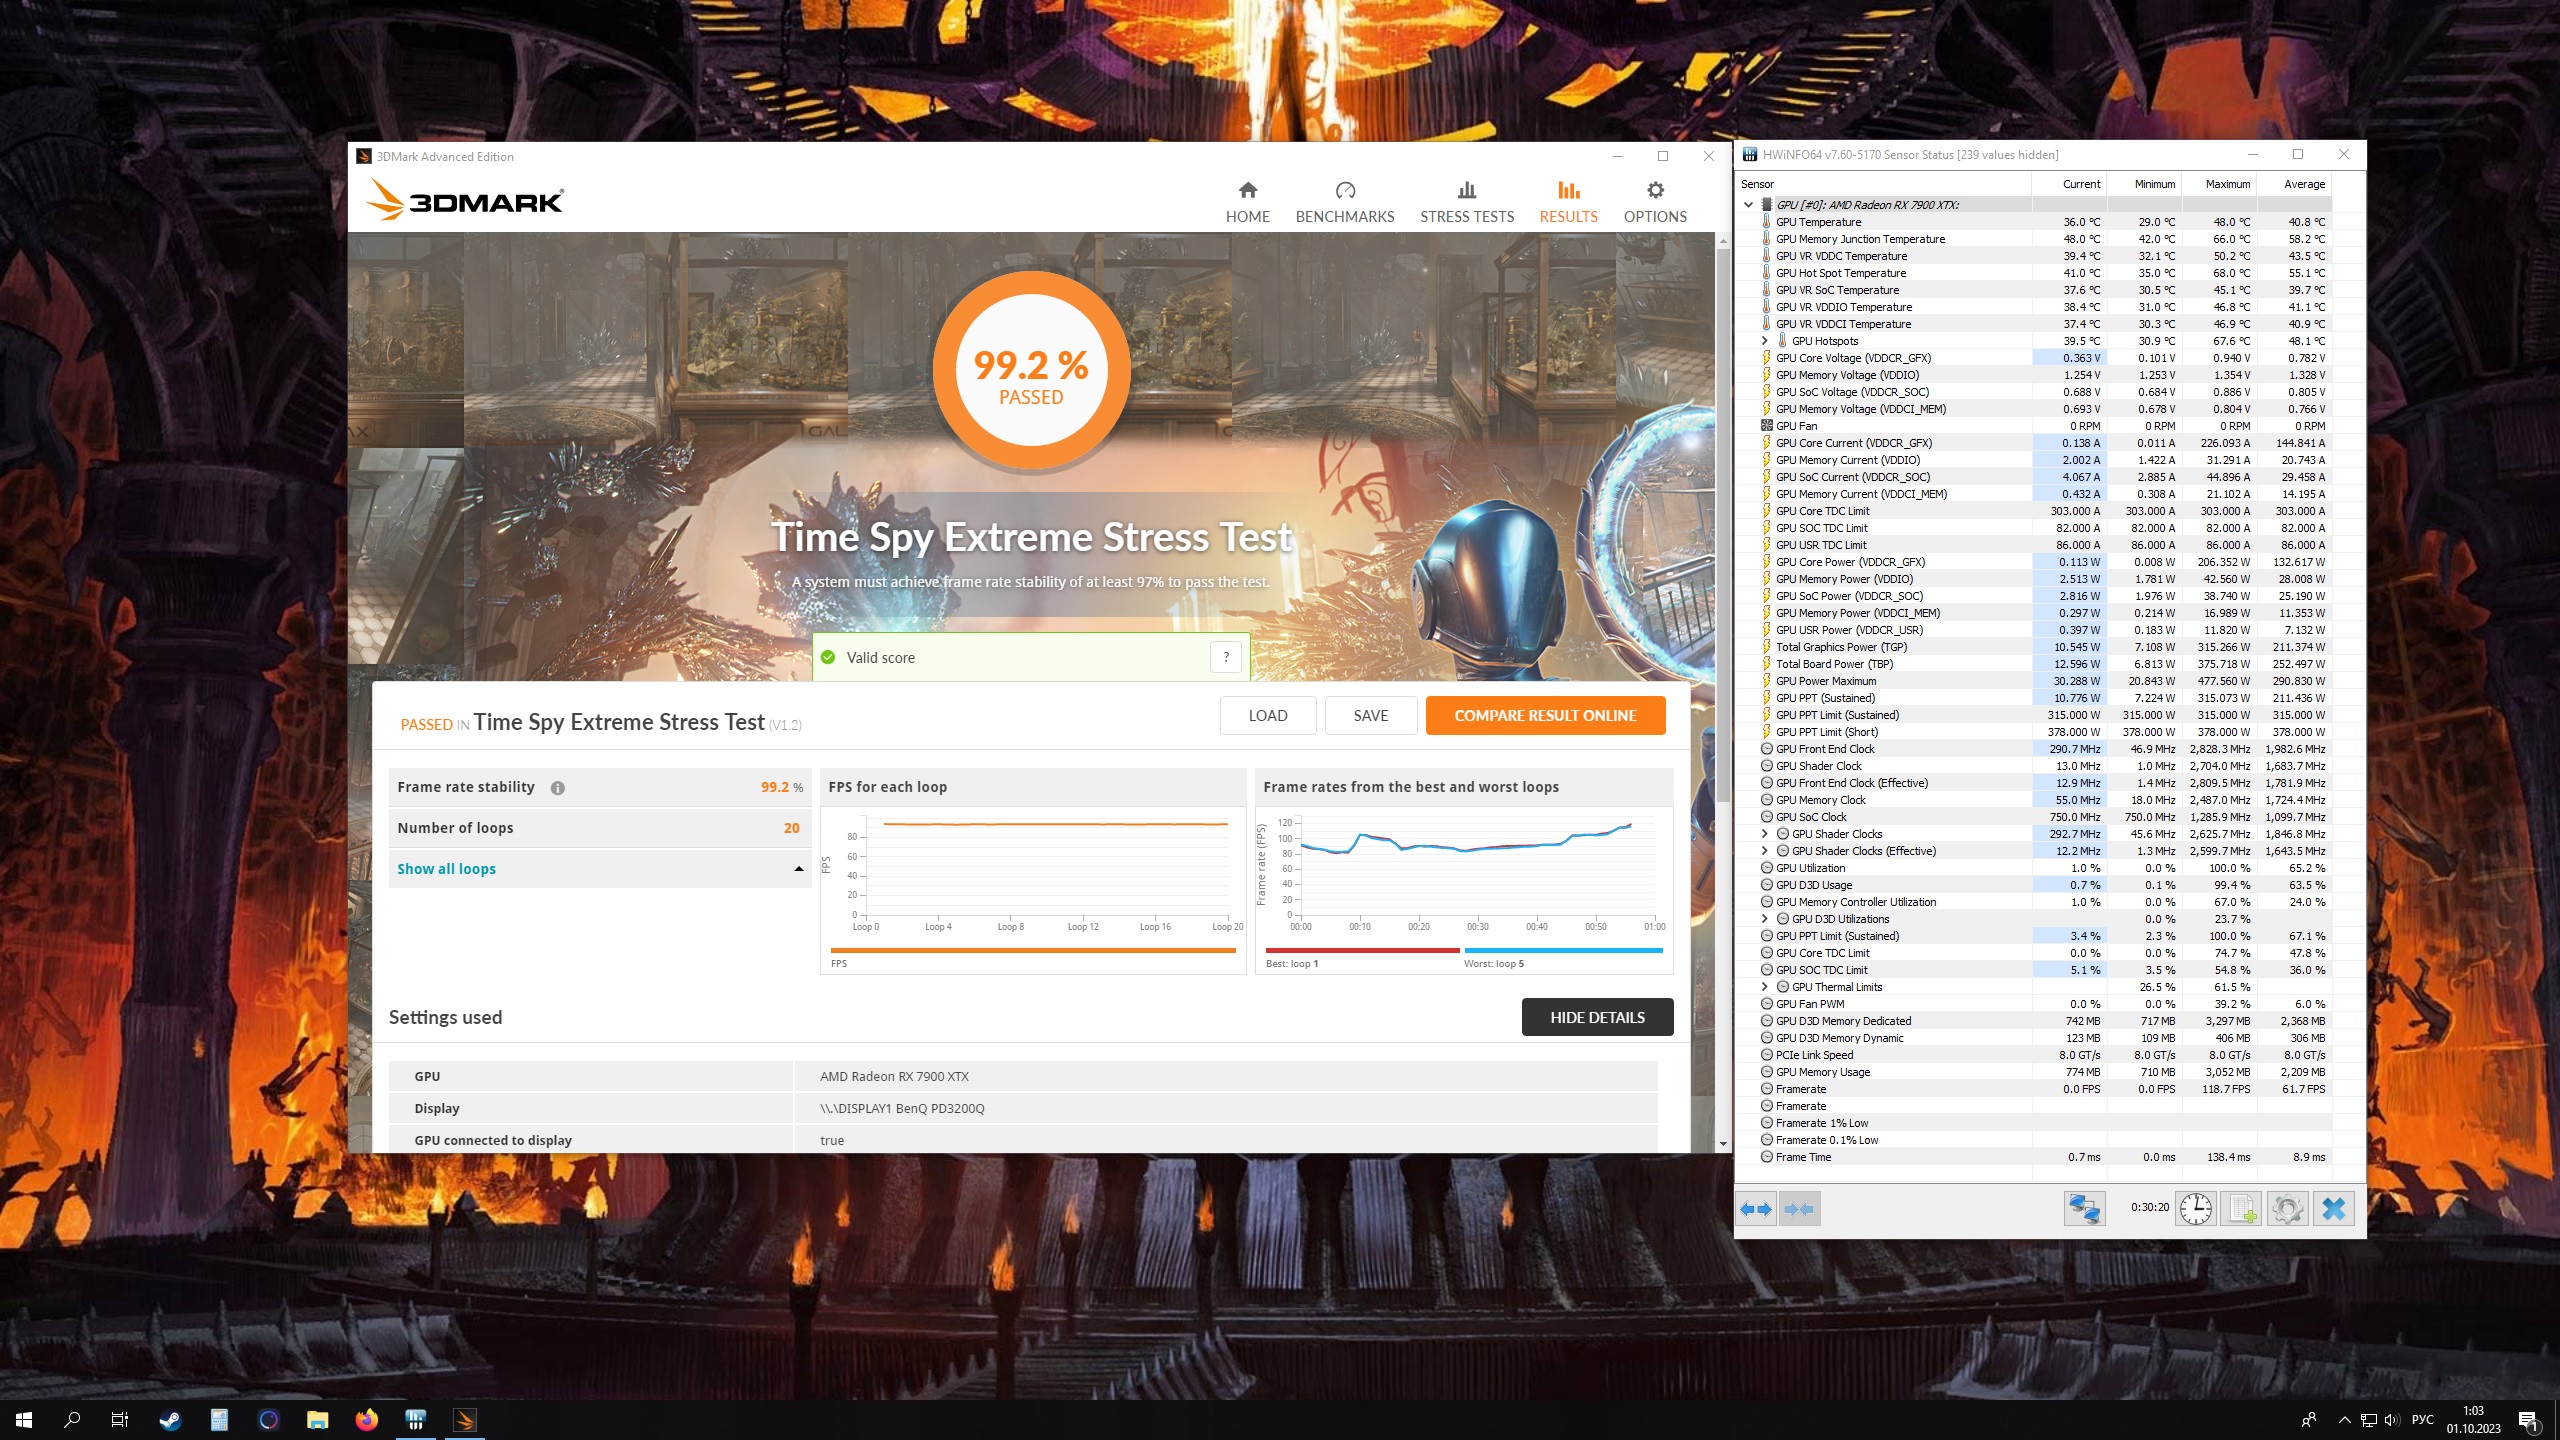Reset sensor timer with clock icon
2560x1440 pixels.
click(2196, 1209)
